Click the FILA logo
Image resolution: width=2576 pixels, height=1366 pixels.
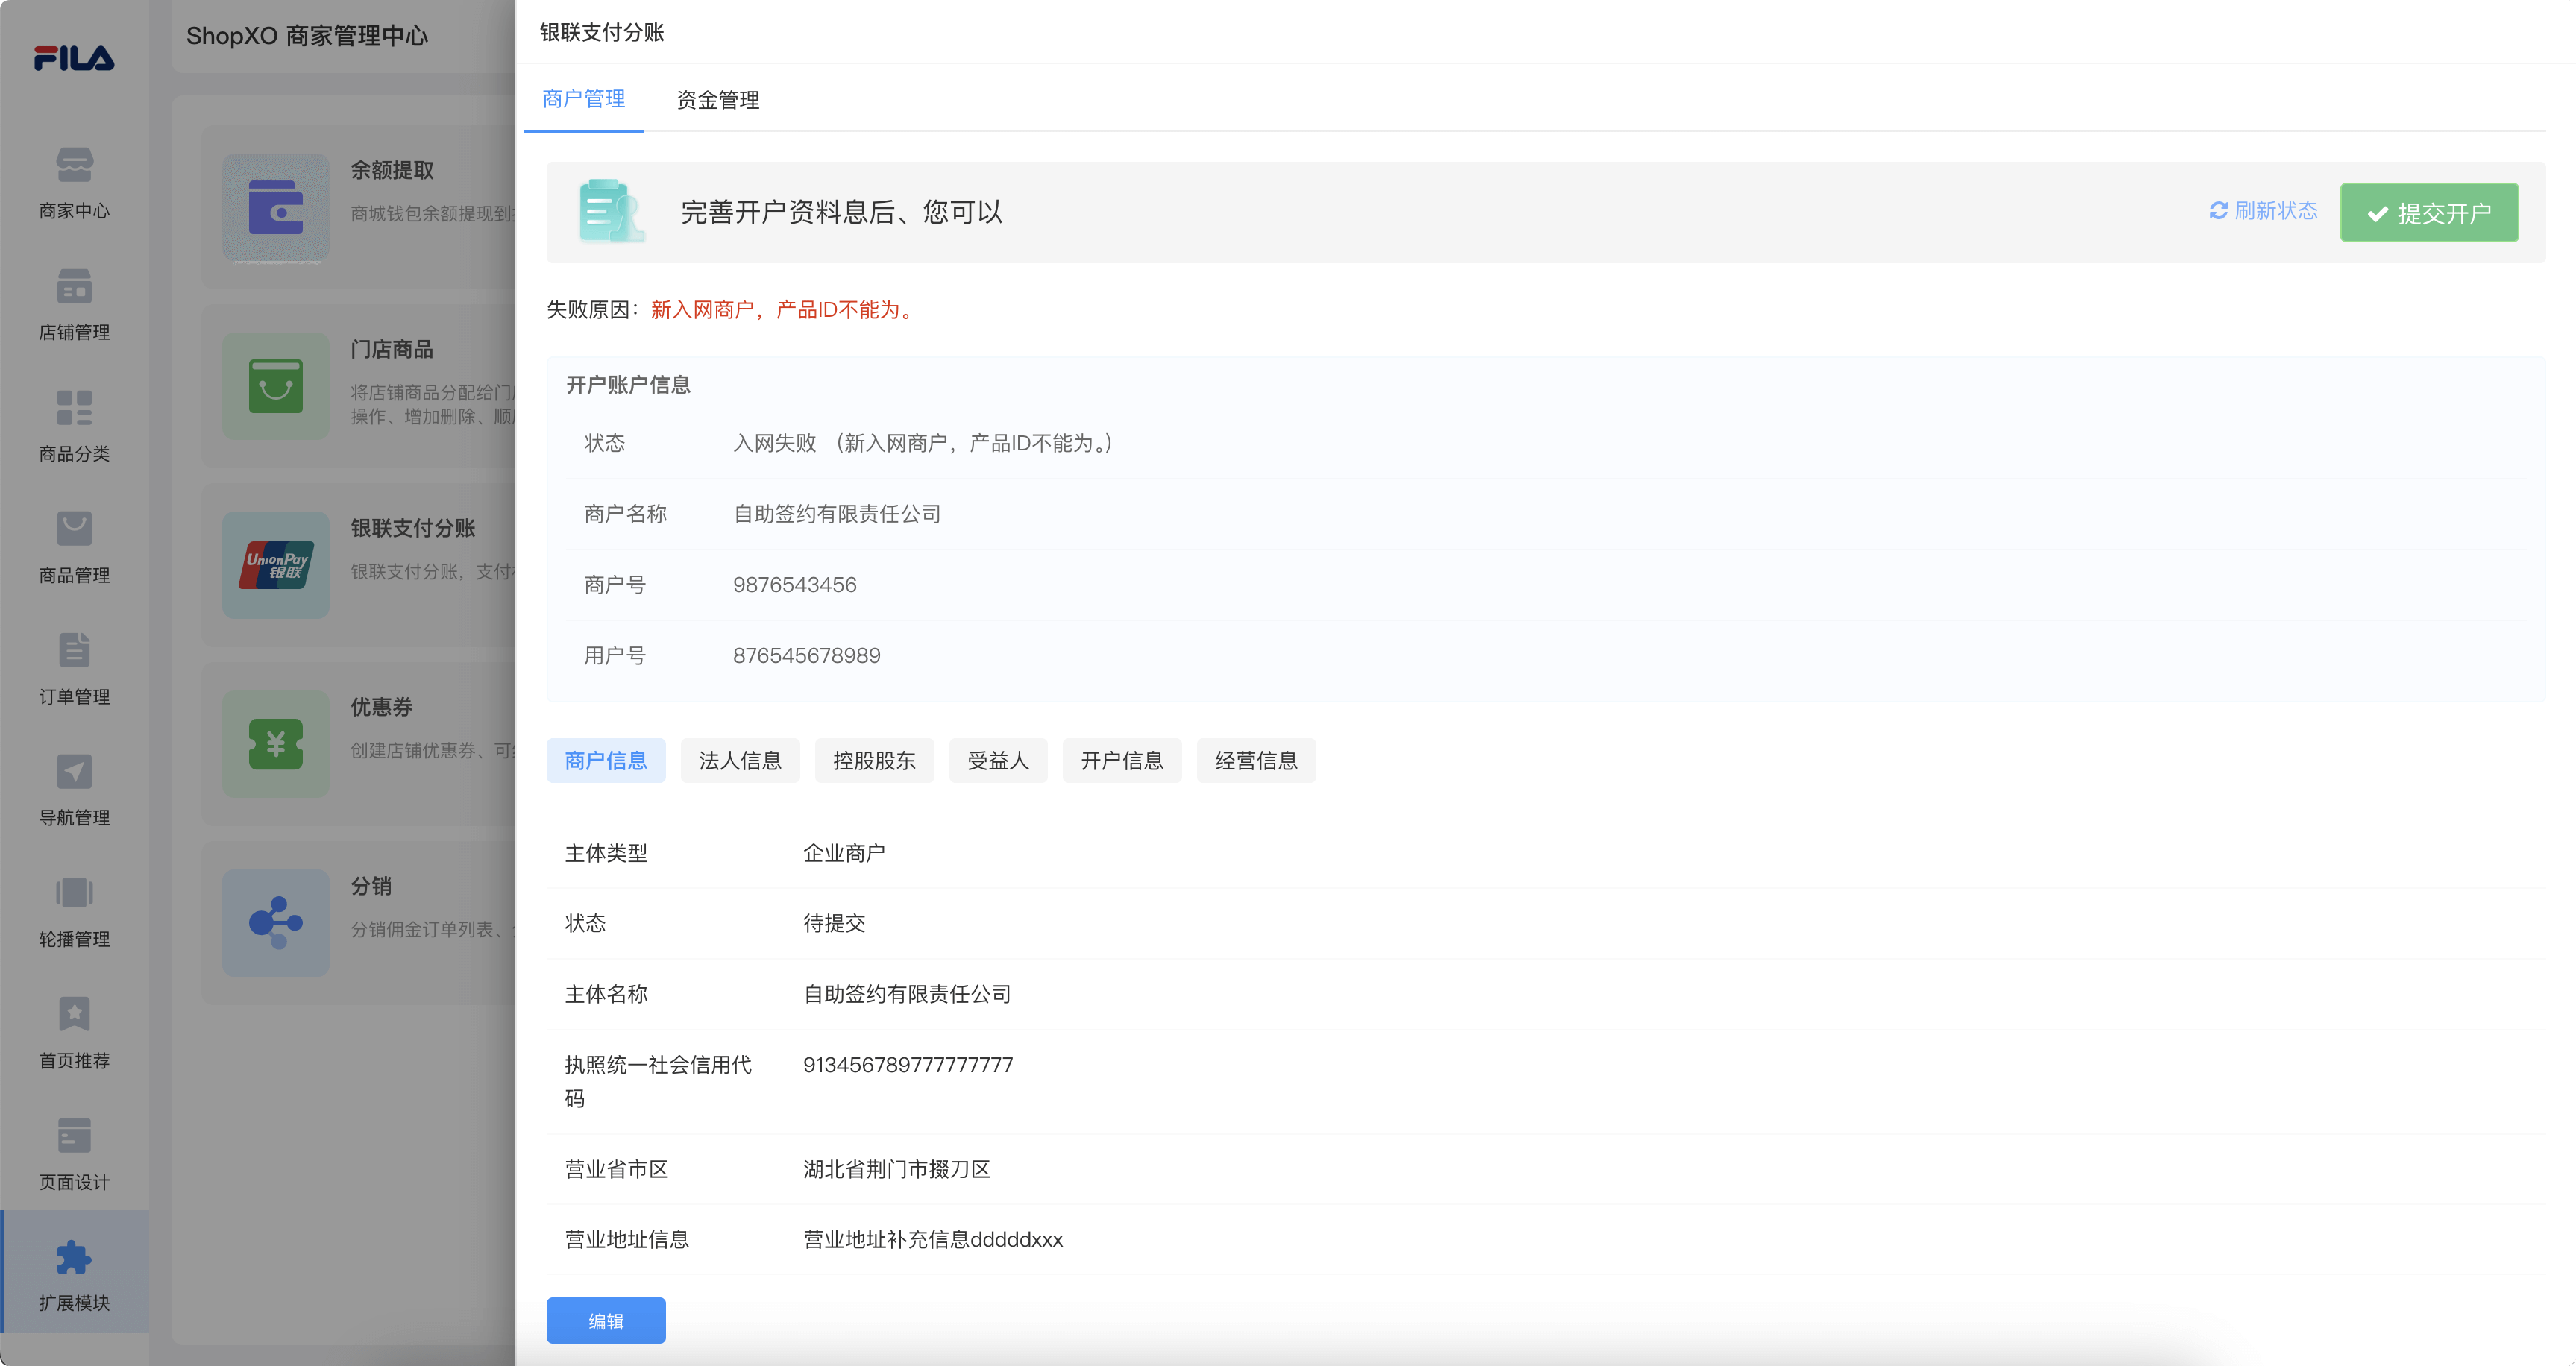pyautogui.click(x=74, y=58)
